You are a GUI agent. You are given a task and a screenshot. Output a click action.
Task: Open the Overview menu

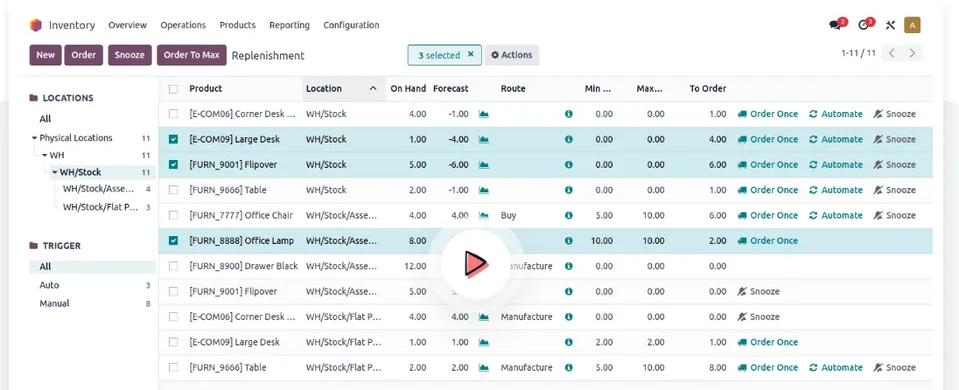[127, 25]
